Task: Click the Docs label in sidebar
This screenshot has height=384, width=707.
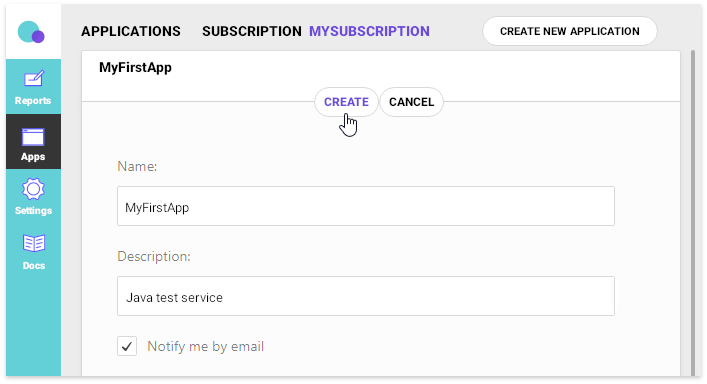Action: tap(34, 265)
